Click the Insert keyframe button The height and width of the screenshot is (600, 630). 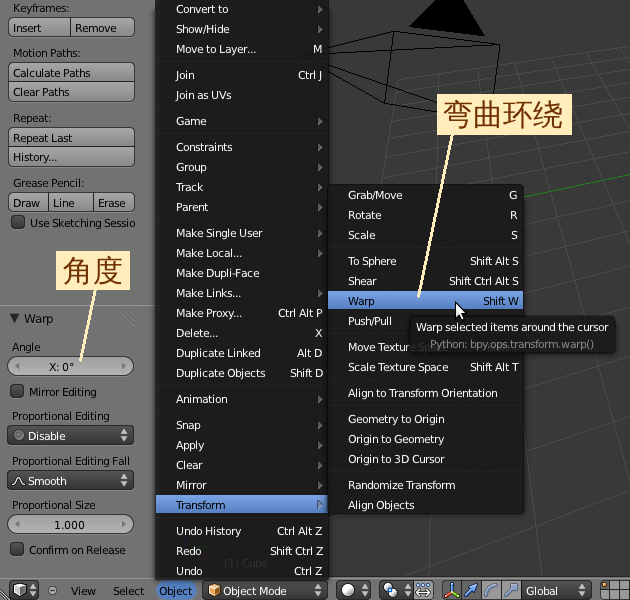coord(39,28)
